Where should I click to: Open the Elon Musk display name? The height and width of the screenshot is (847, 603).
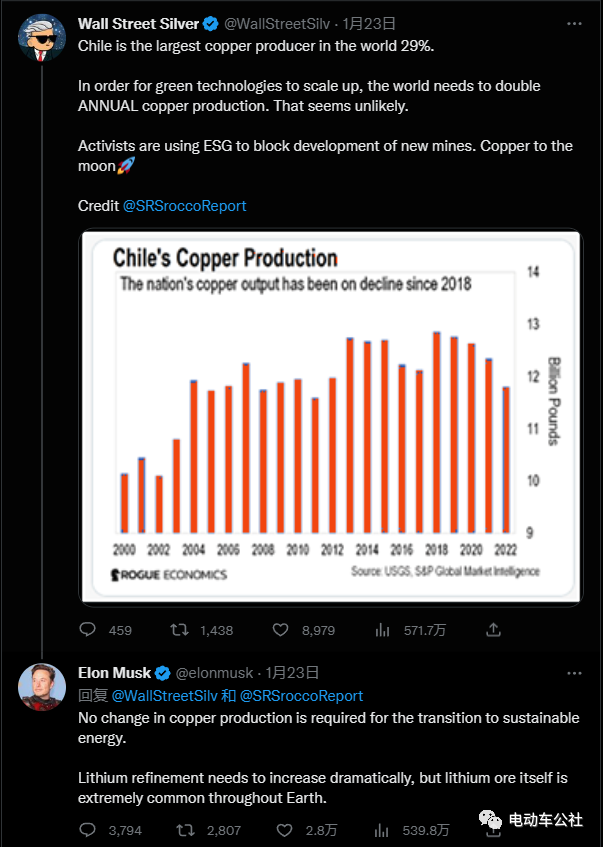(115, 673)
